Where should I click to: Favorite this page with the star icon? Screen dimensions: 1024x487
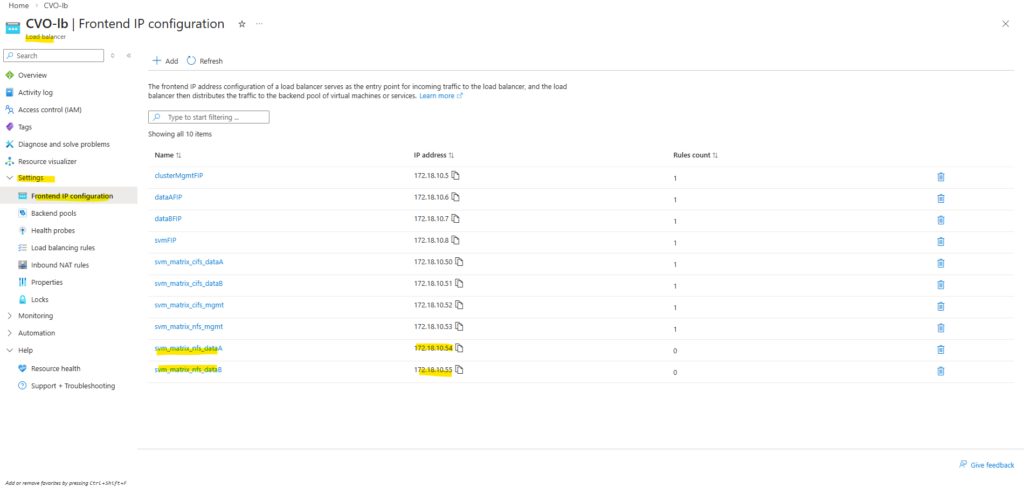242,24
